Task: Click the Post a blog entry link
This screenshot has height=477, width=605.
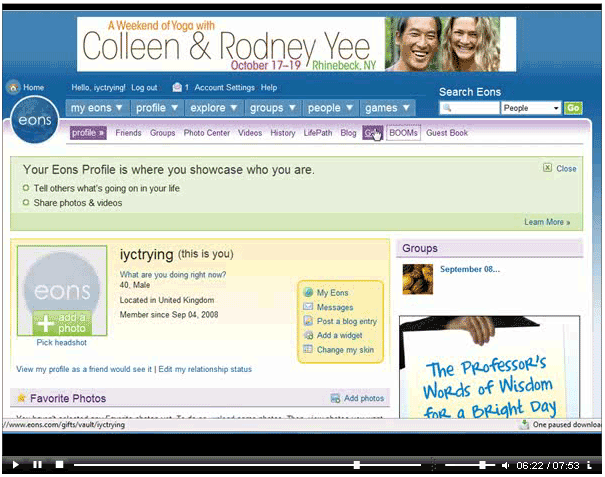Action: pyautogui.click(x=347, y=321)
